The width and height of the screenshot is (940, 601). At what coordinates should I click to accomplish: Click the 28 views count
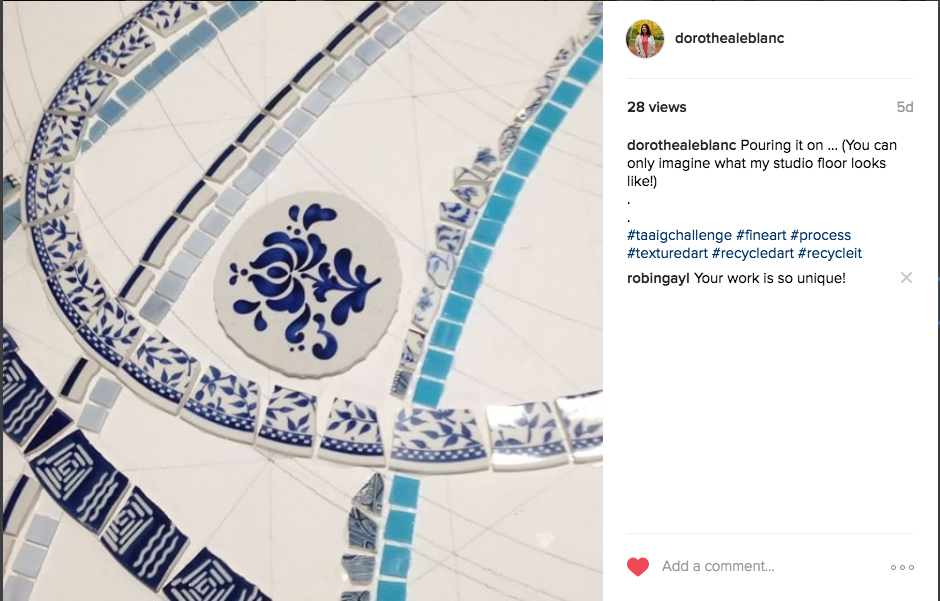[x=656, y=107]
